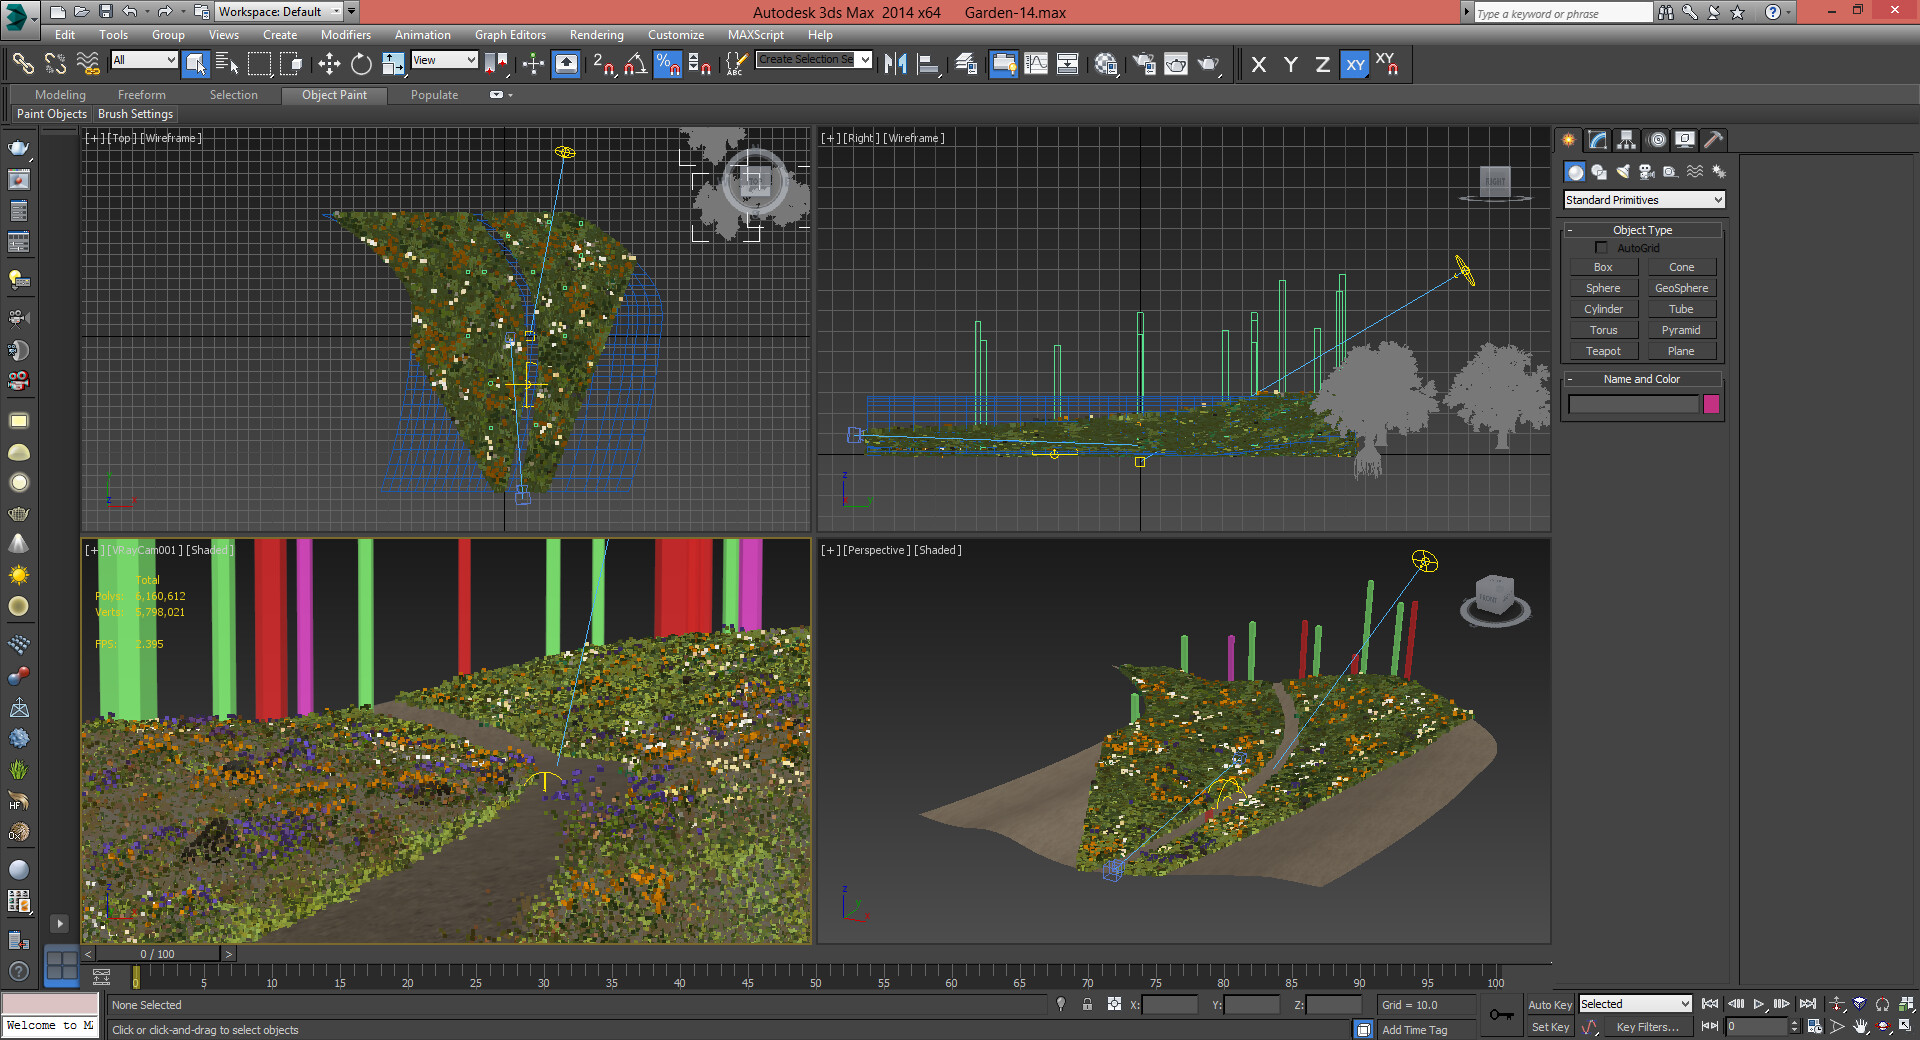The image size is (1920, 1040).
Task: Click the Select and Link chain icon
Action: point(22,65)
